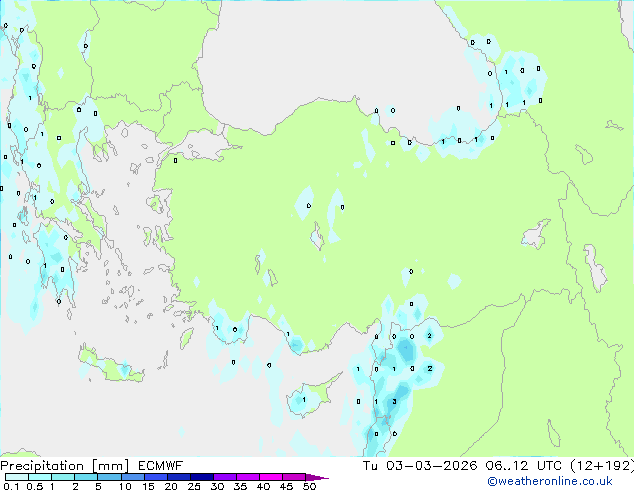Select the 40–45 mm magenta legend box
The image size is (634, 490).
pyautogui.click(x=271, y=477)
